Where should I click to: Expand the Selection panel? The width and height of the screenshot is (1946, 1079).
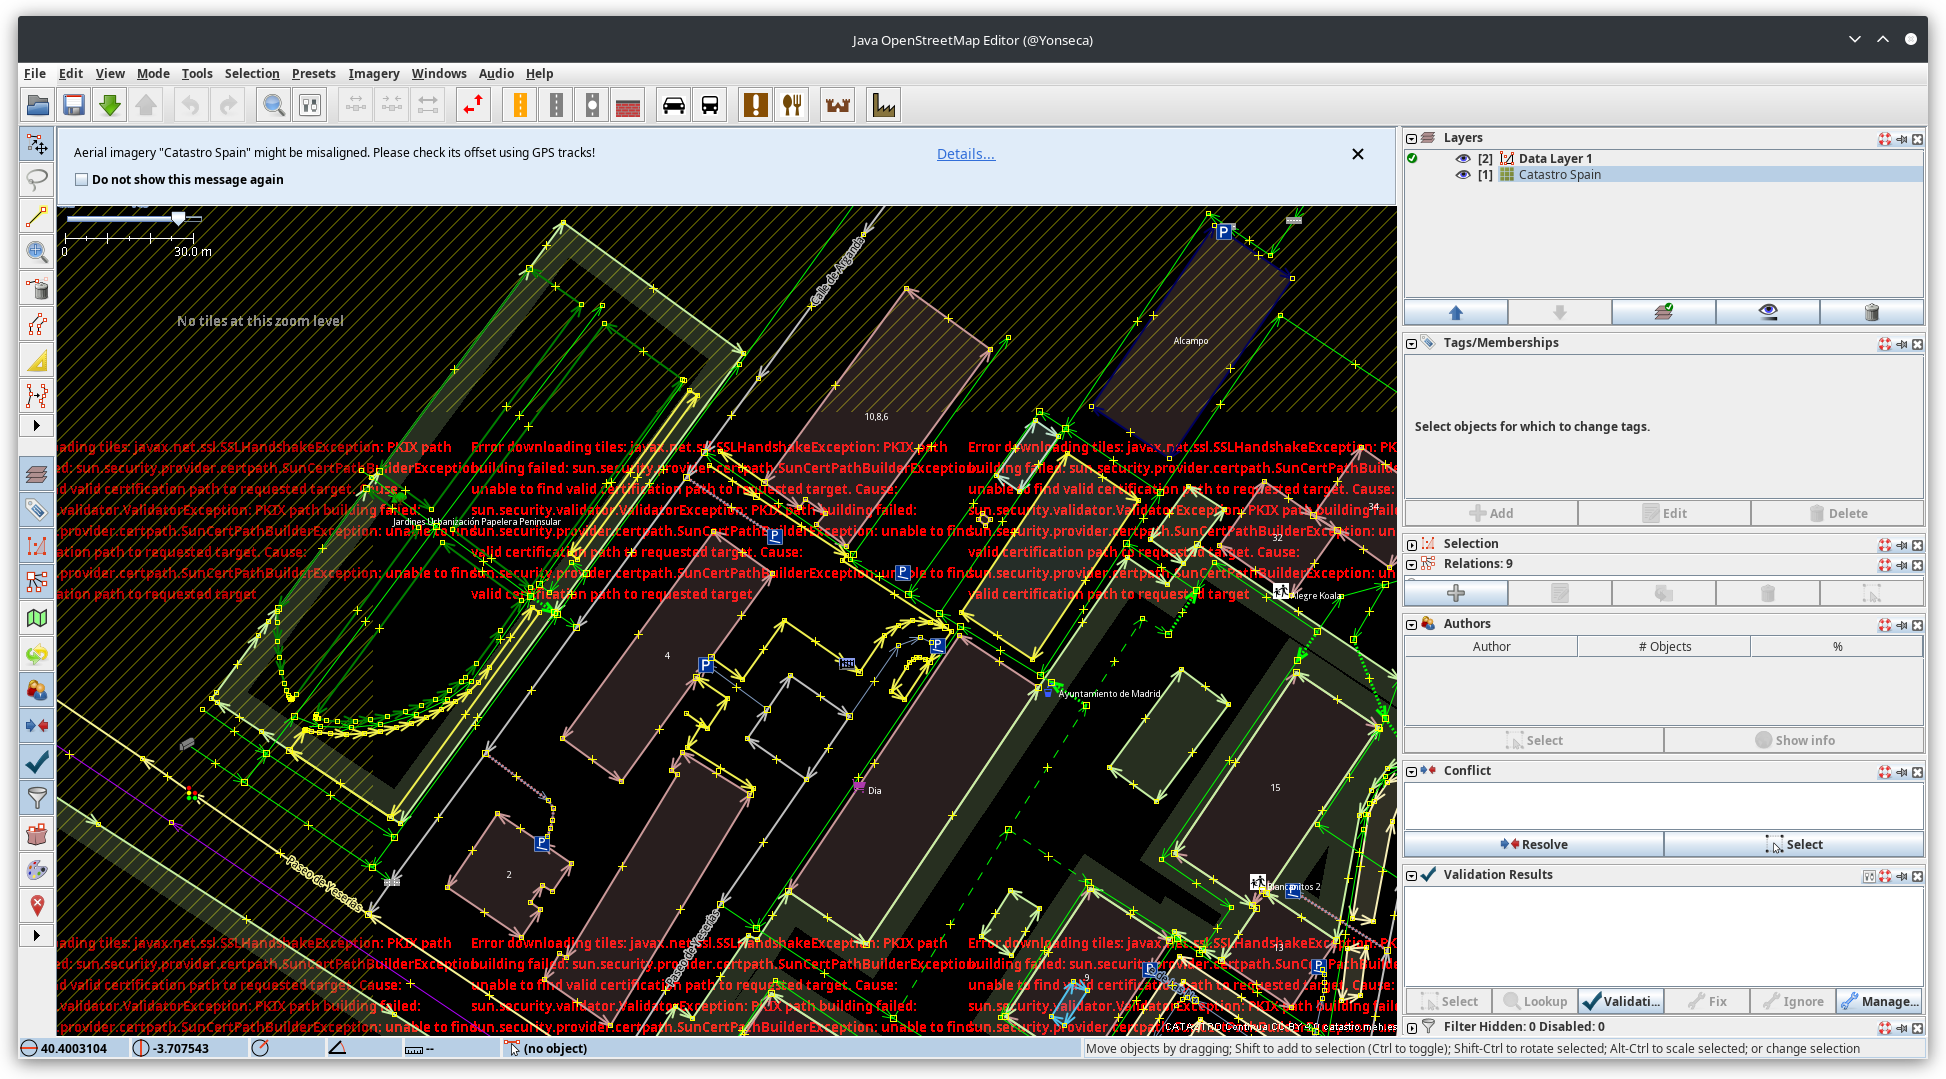click(x=1412, y=545)
